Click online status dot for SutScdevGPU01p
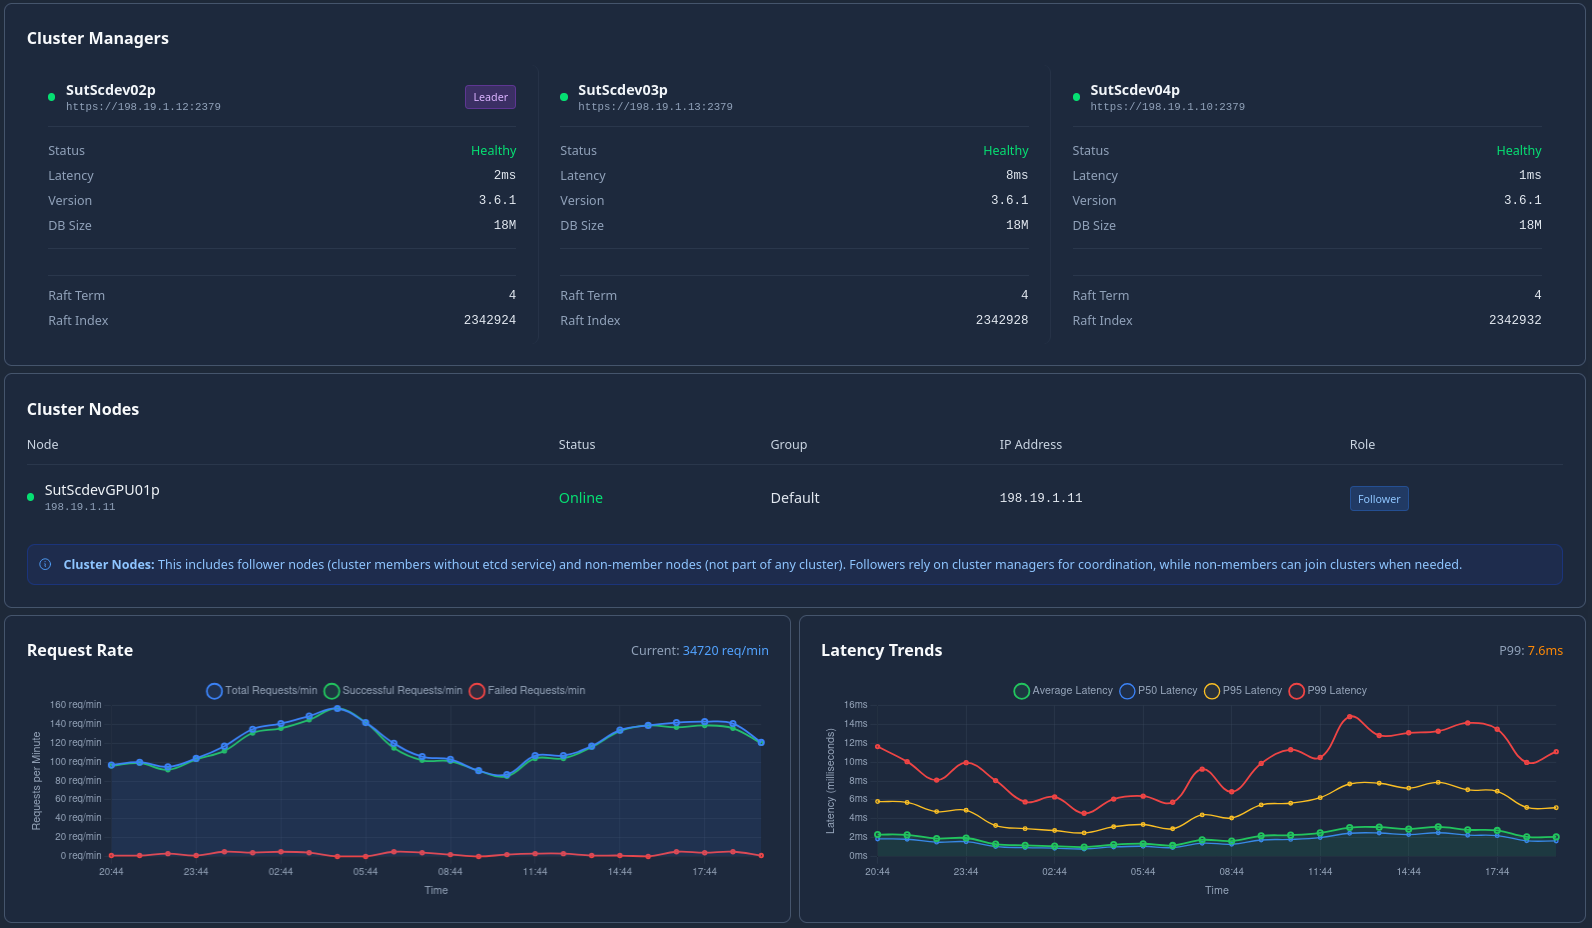 pos(31,497)
